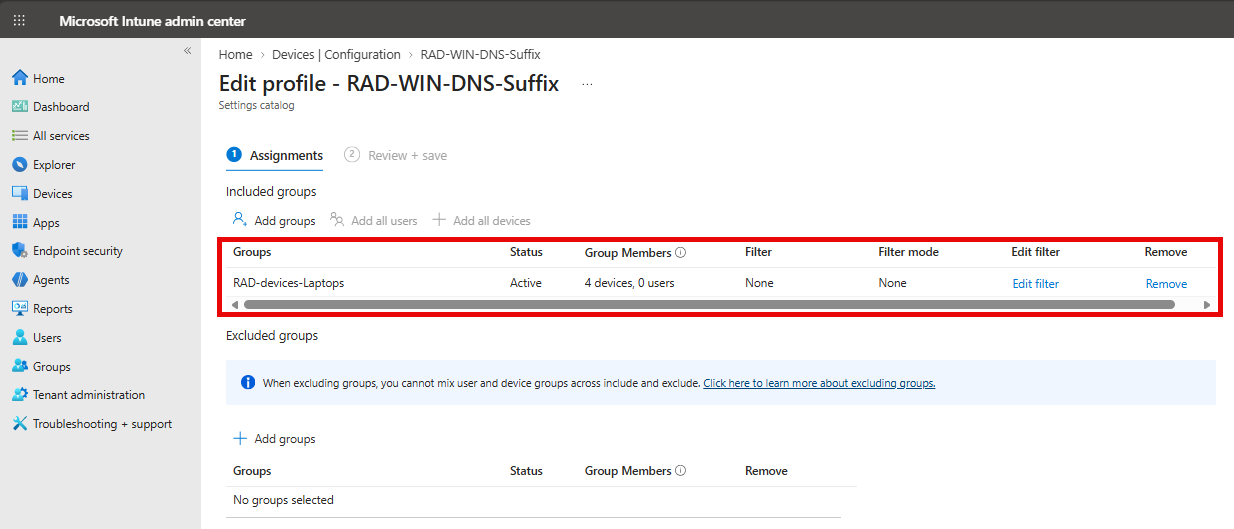Click Devices | Configuration breadcrumb
1234x529 pixels.
[x=336, y=55]
